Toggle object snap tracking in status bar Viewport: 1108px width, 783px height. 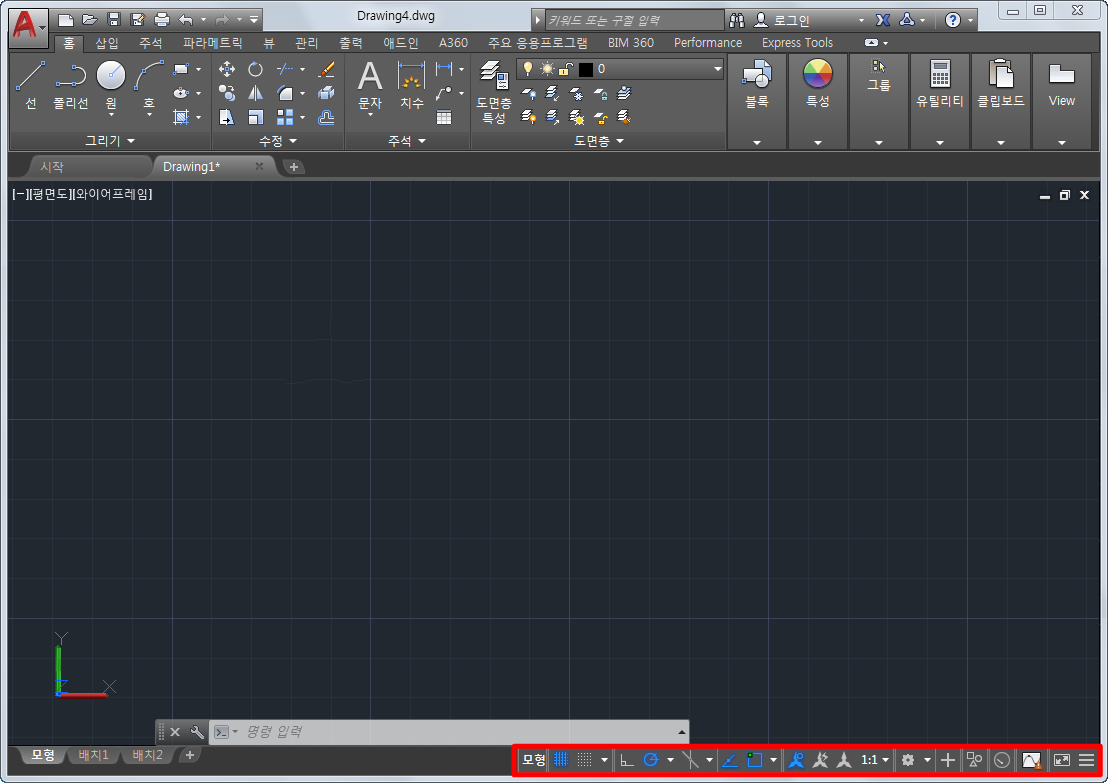click(x=730, y=760)
